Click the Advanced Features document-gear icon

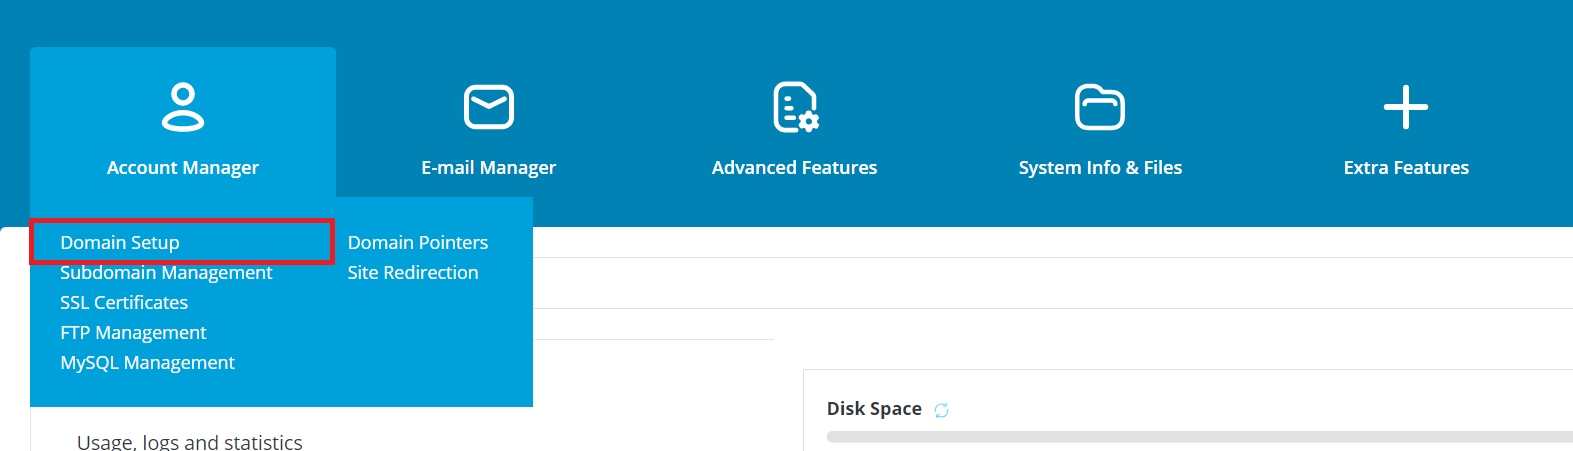click(795, 107)
